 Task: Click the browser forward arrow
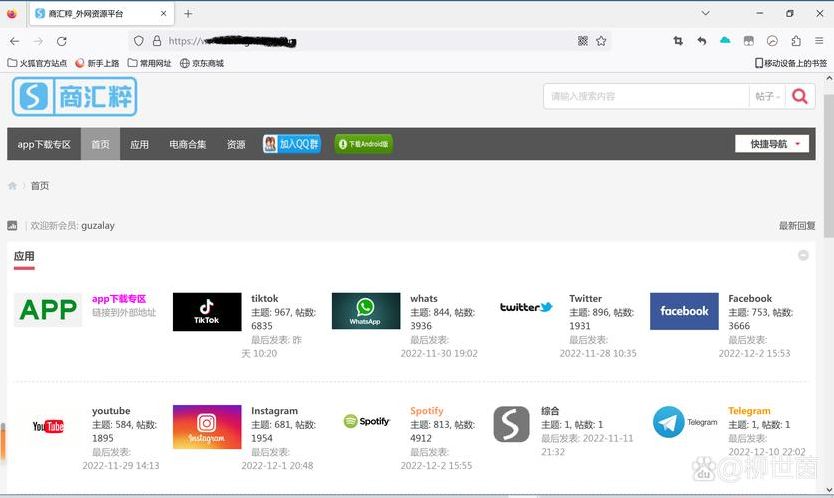click(x=38, y=41)
